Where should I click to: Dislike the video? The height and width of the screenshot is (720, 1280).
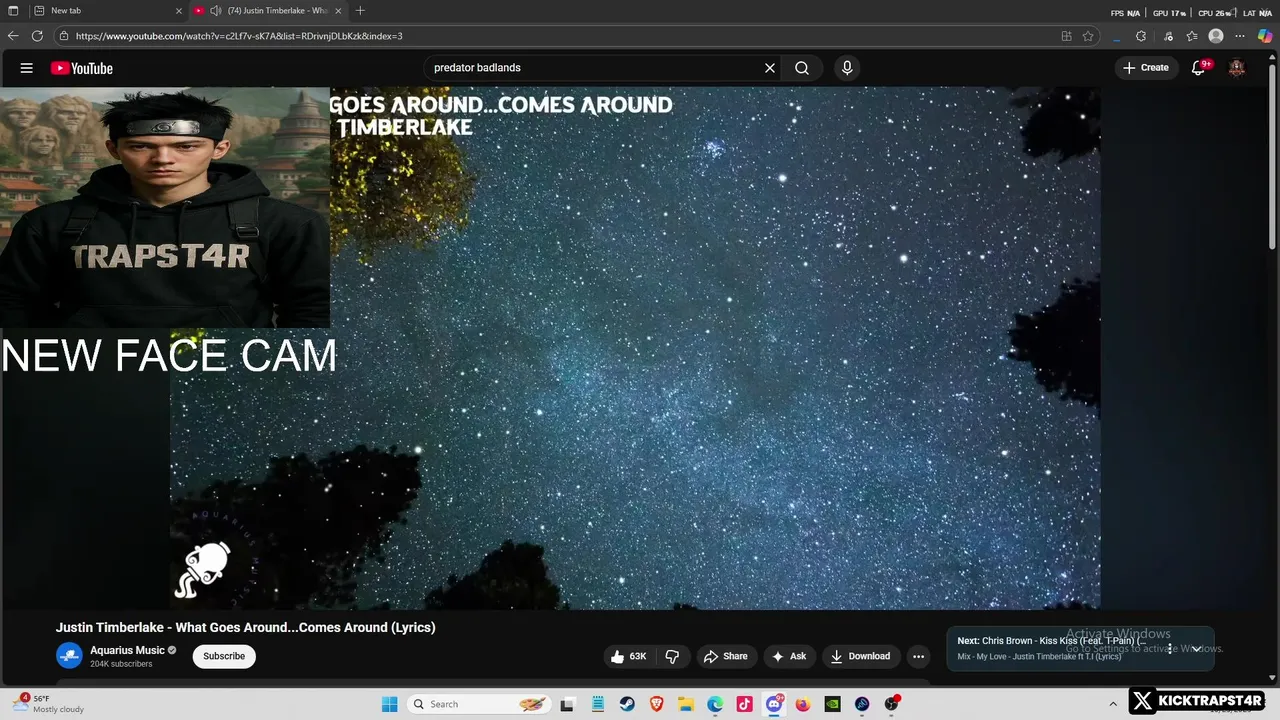tap(672, 656)
